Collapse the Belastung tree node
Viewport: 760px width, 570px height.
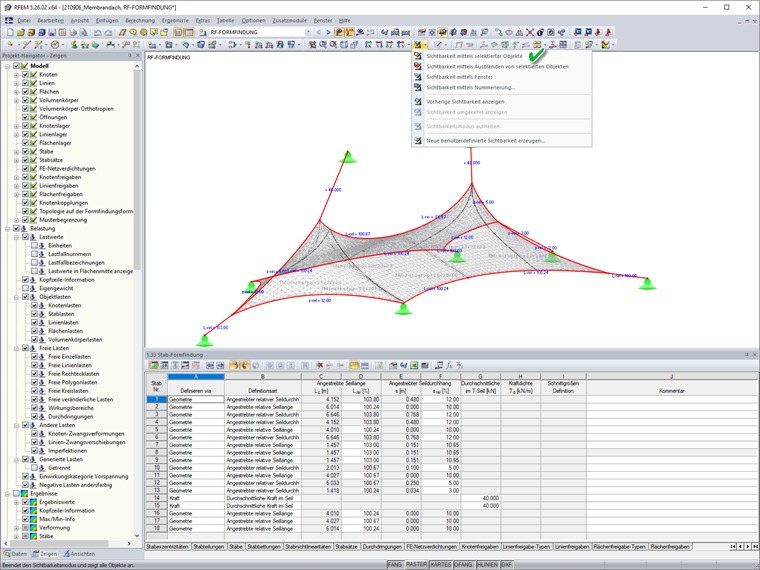(x=8, y=228)
